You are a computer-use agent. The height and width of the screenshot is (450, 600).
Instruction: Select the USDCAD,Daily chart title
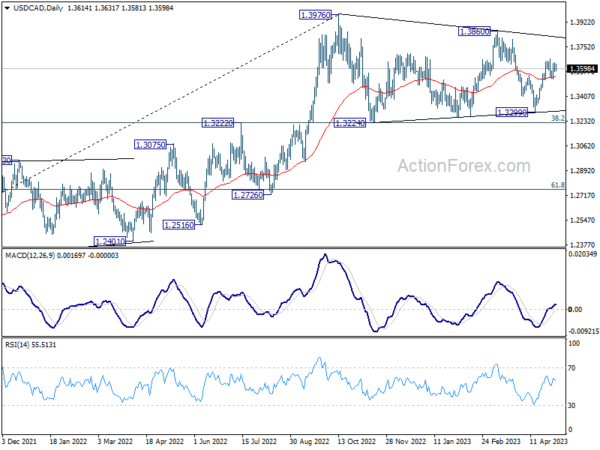[38, 8]
